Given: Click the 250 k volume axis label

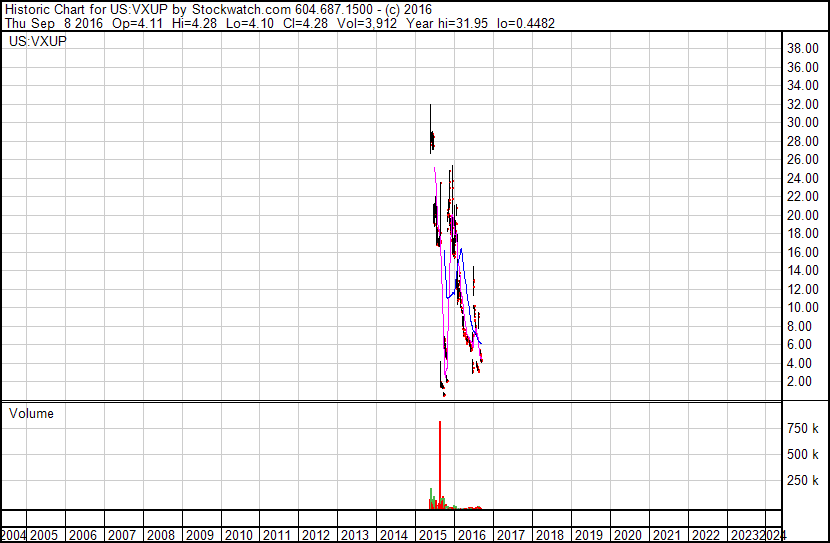Looking at the screenshot, I should point(803,481).
